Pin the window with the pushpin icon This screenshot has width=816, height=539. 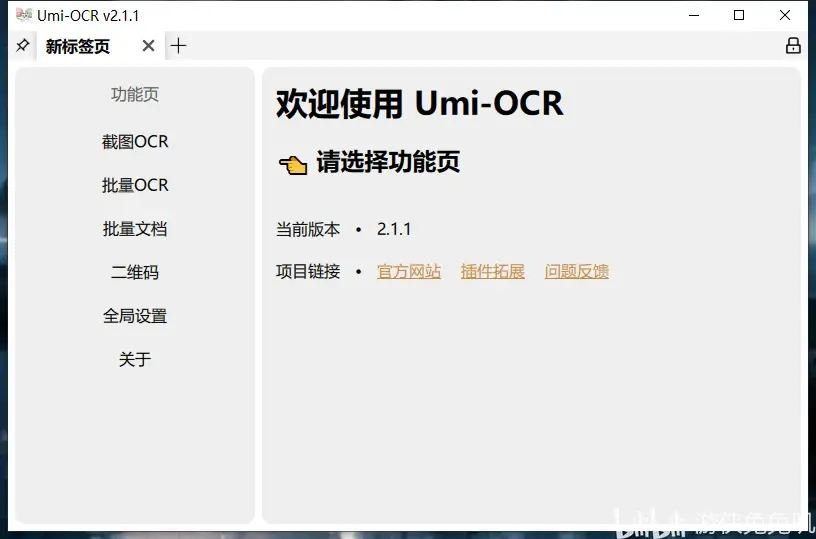[x=22, y=46]
